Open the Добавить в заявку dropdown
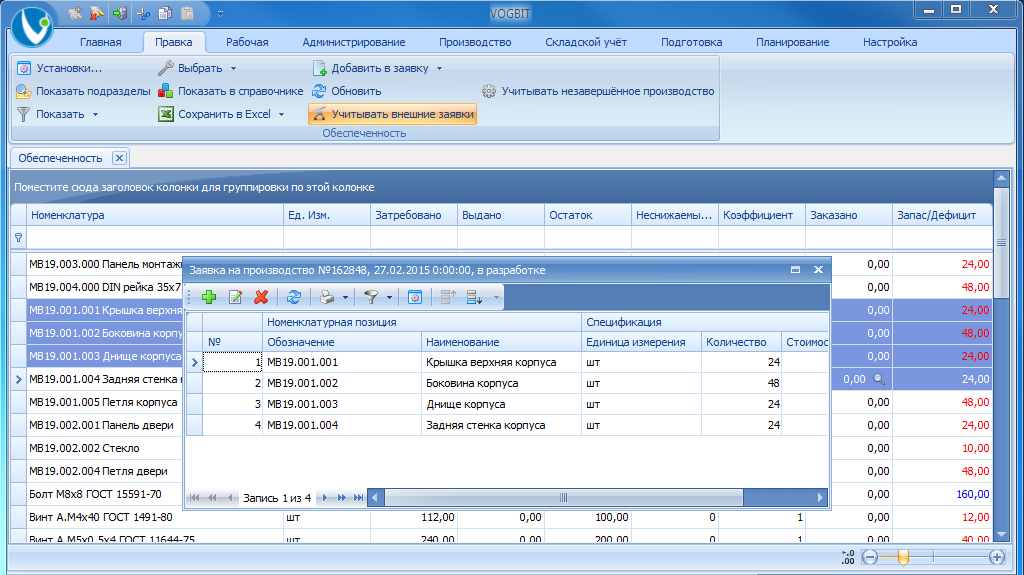Screen dimensions: 1024x575 (377, 68)
